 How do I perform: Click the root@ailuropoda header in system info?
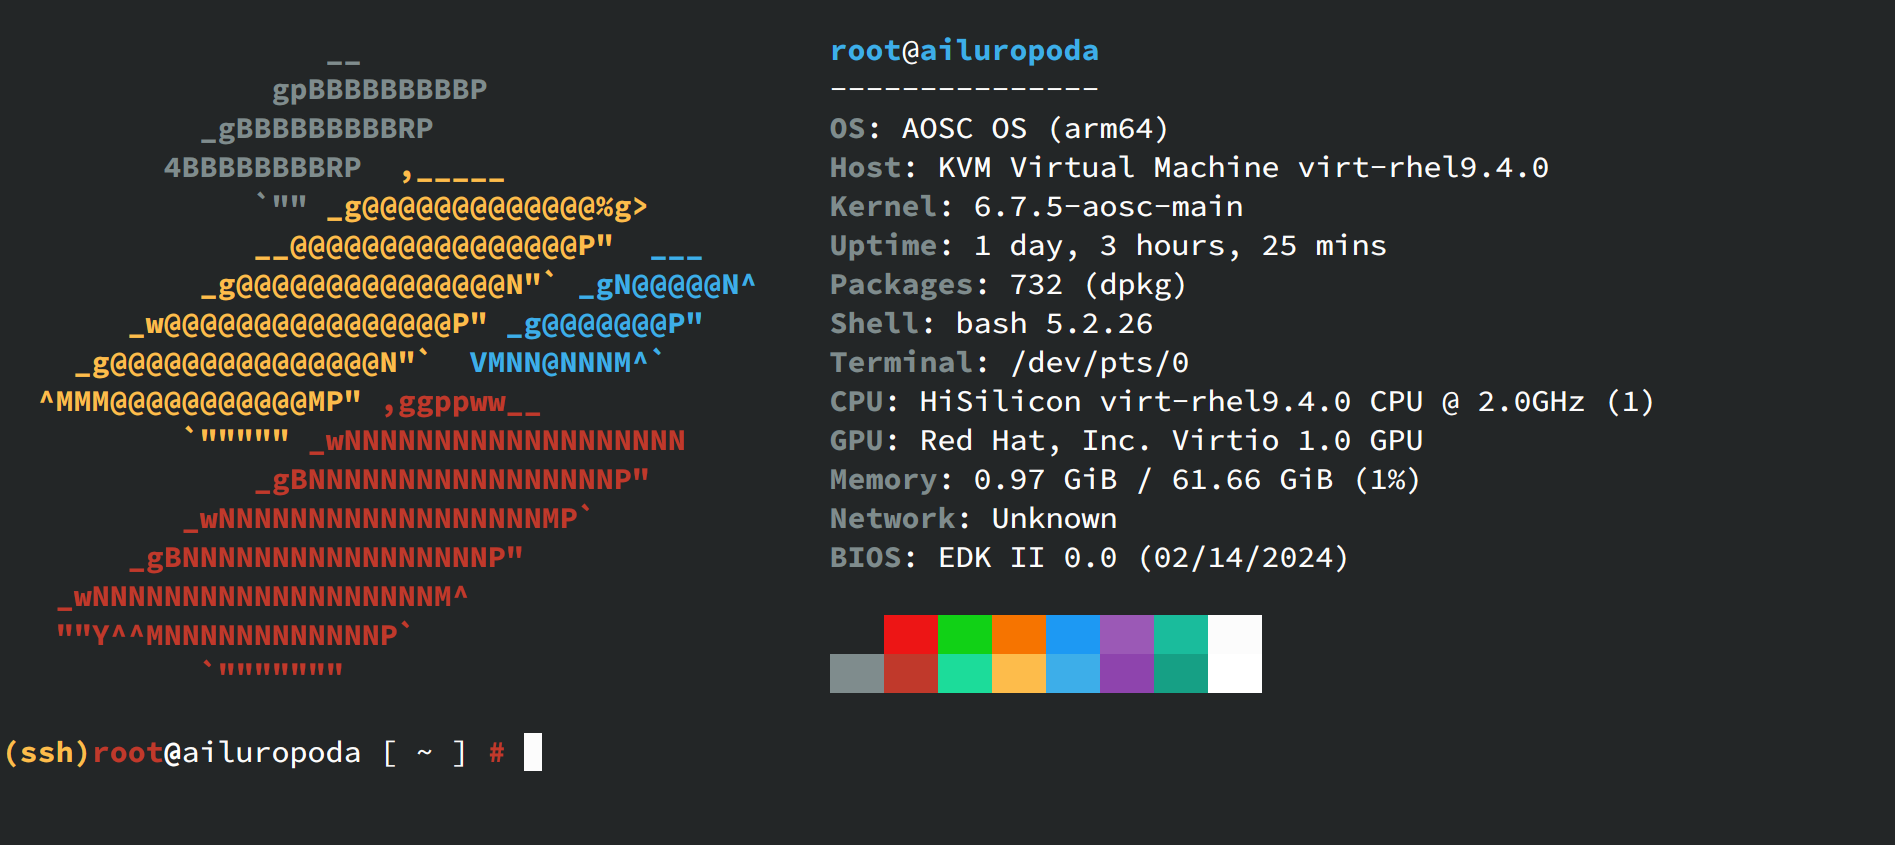964,50
